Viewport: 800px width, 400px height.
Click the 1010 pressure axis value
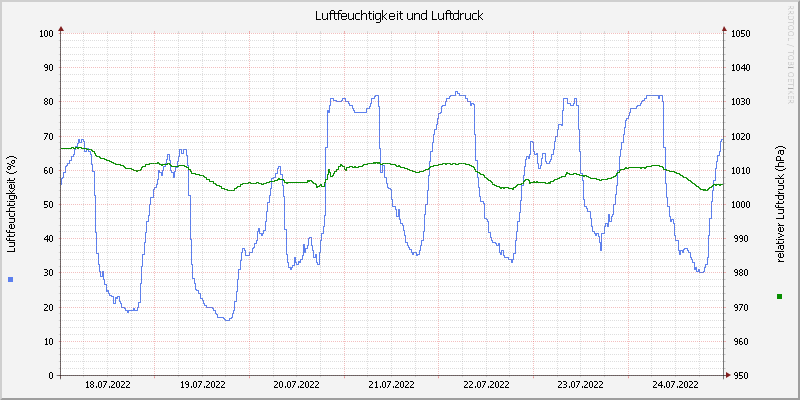pos(740,170)
